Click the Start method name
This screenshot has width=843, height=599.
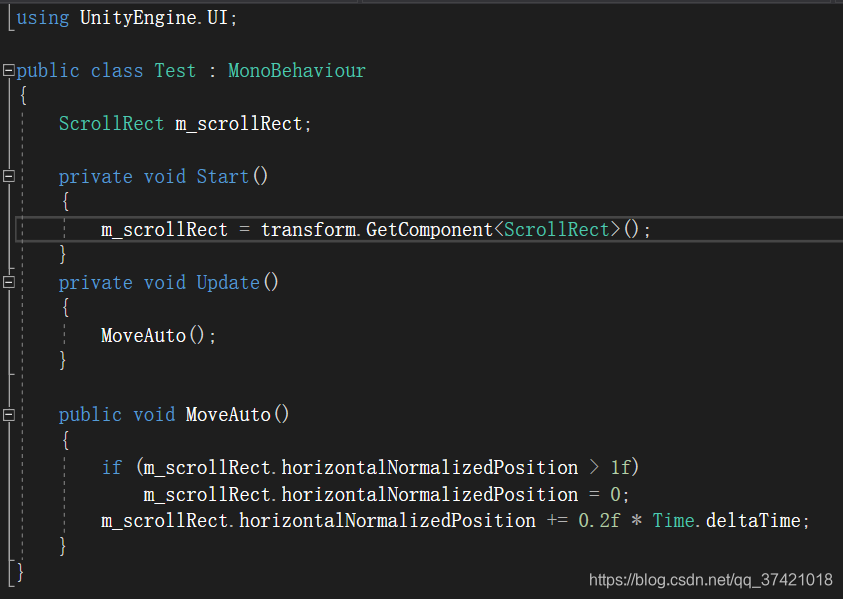223,176
